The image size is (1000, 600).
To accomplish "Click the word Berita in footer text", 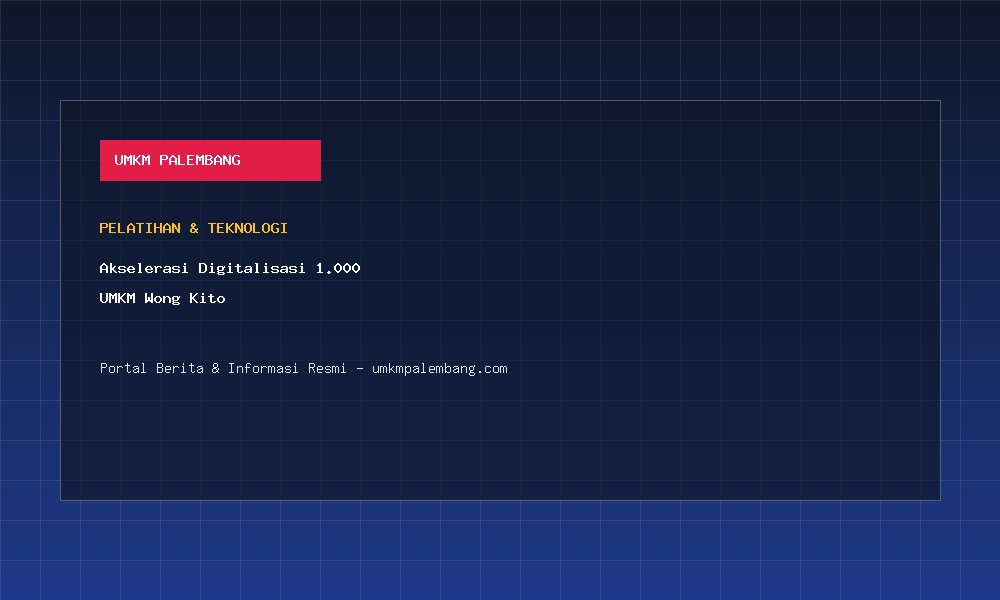I will tap(180, 369).
